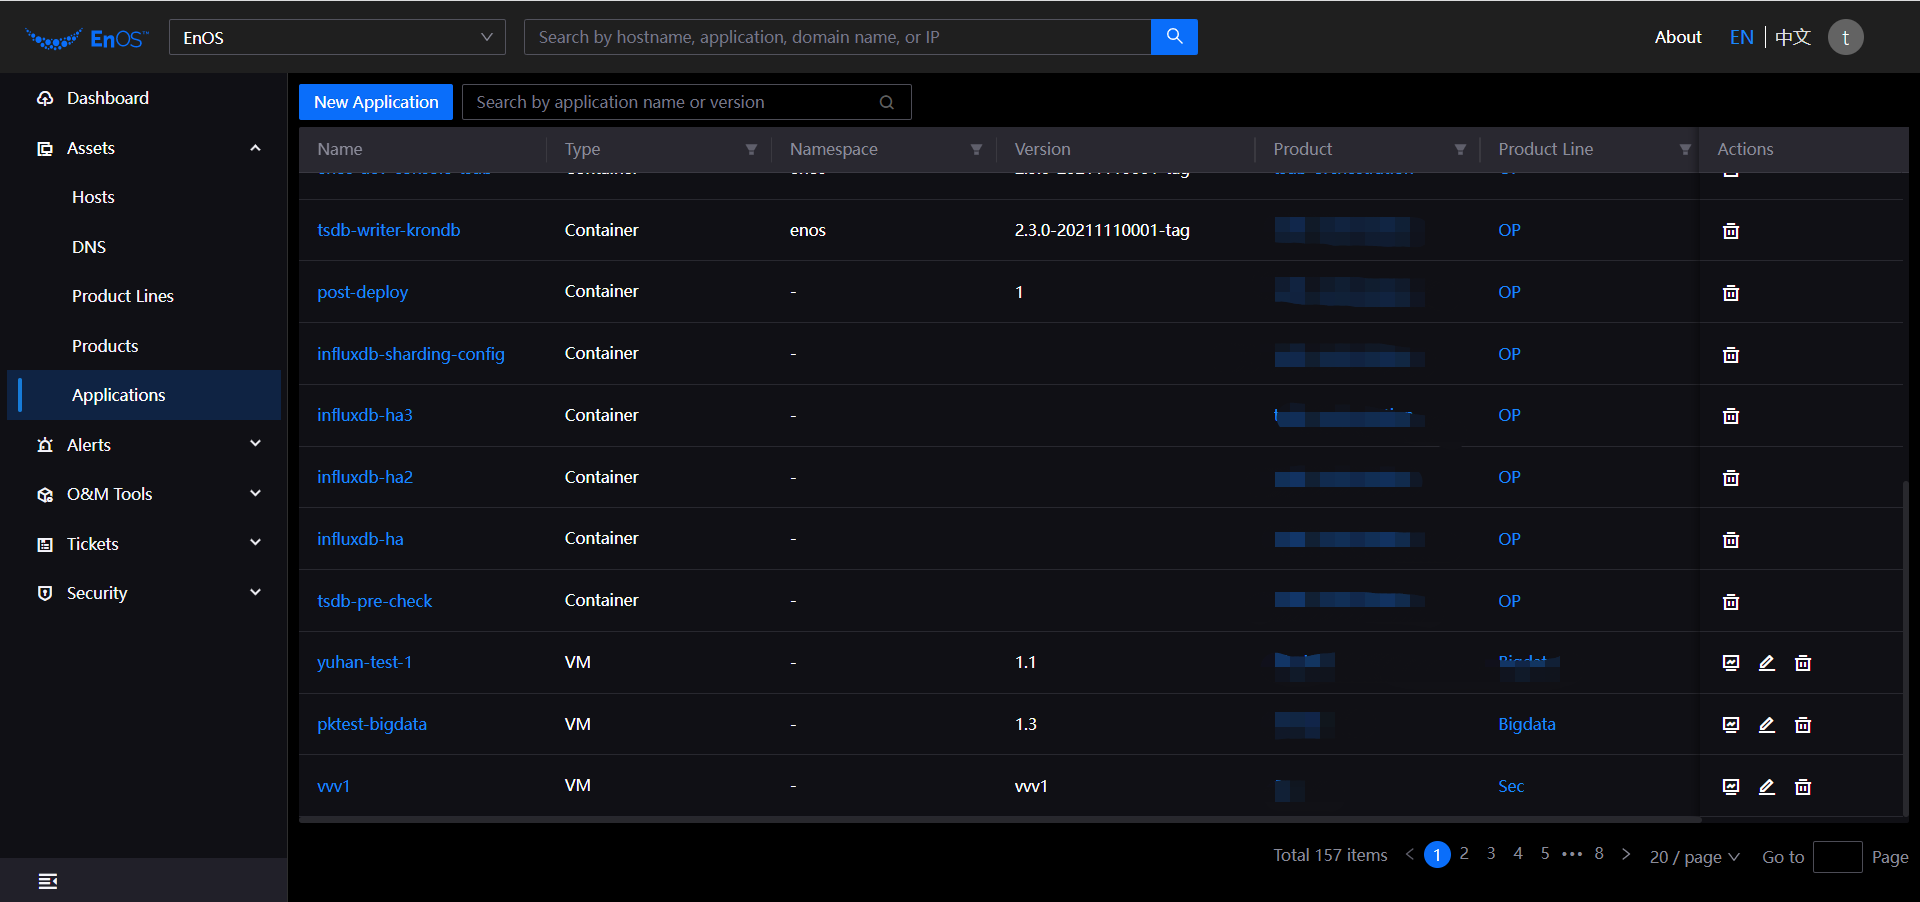Delete the influxdb-sharding-config application
1920x902 pixels.
tap(1731, 355)
